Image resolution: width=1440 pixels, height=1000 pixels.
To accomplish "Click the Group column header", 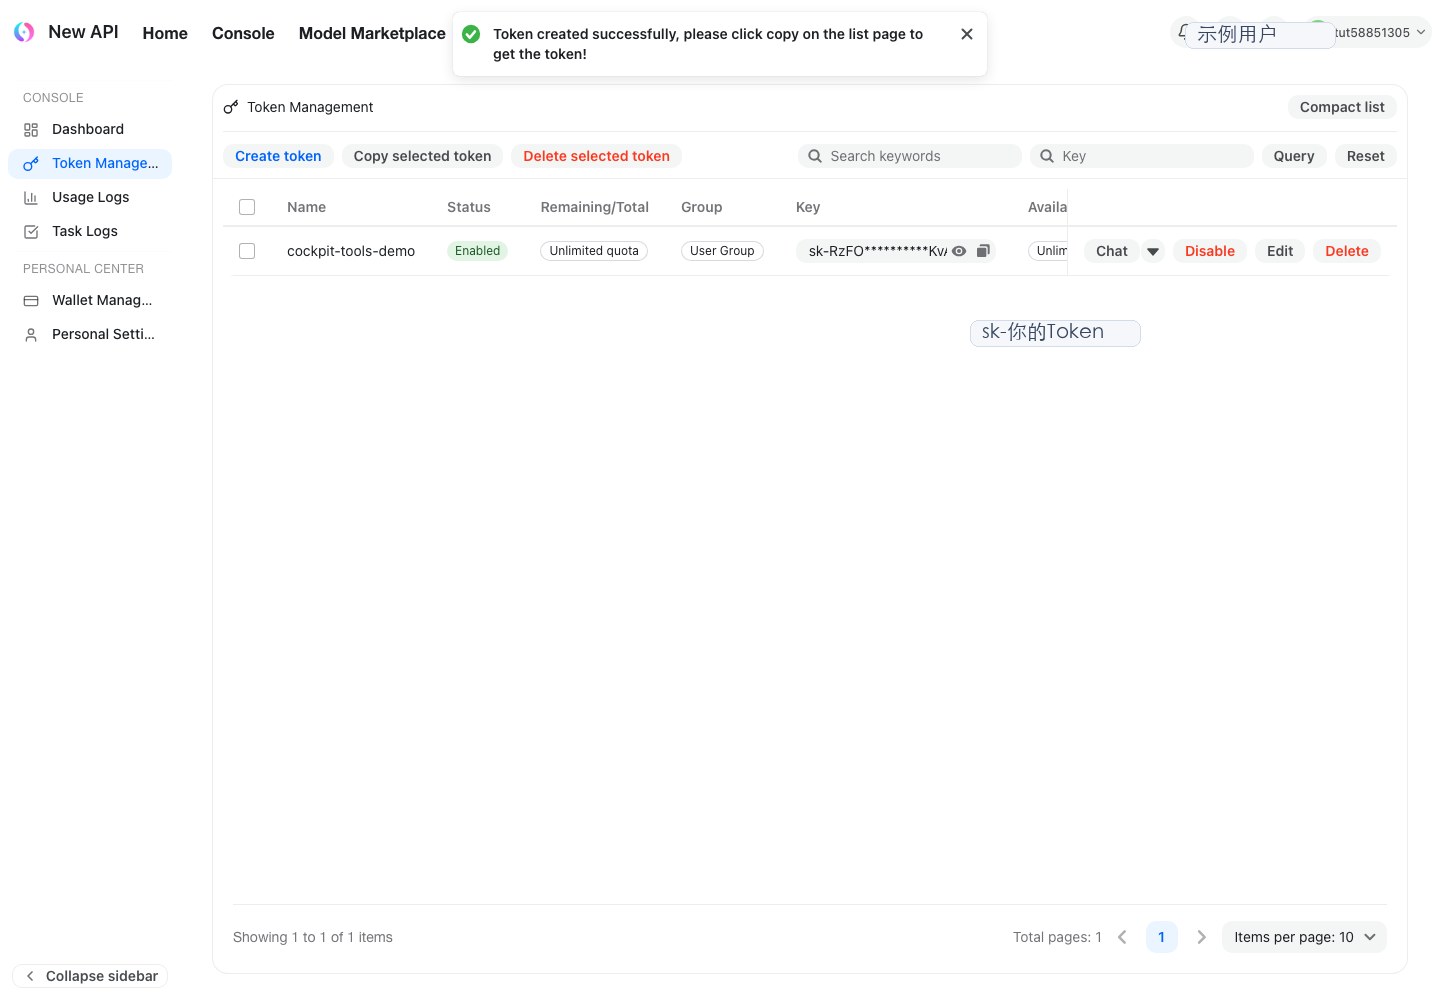I will (701, 207).
